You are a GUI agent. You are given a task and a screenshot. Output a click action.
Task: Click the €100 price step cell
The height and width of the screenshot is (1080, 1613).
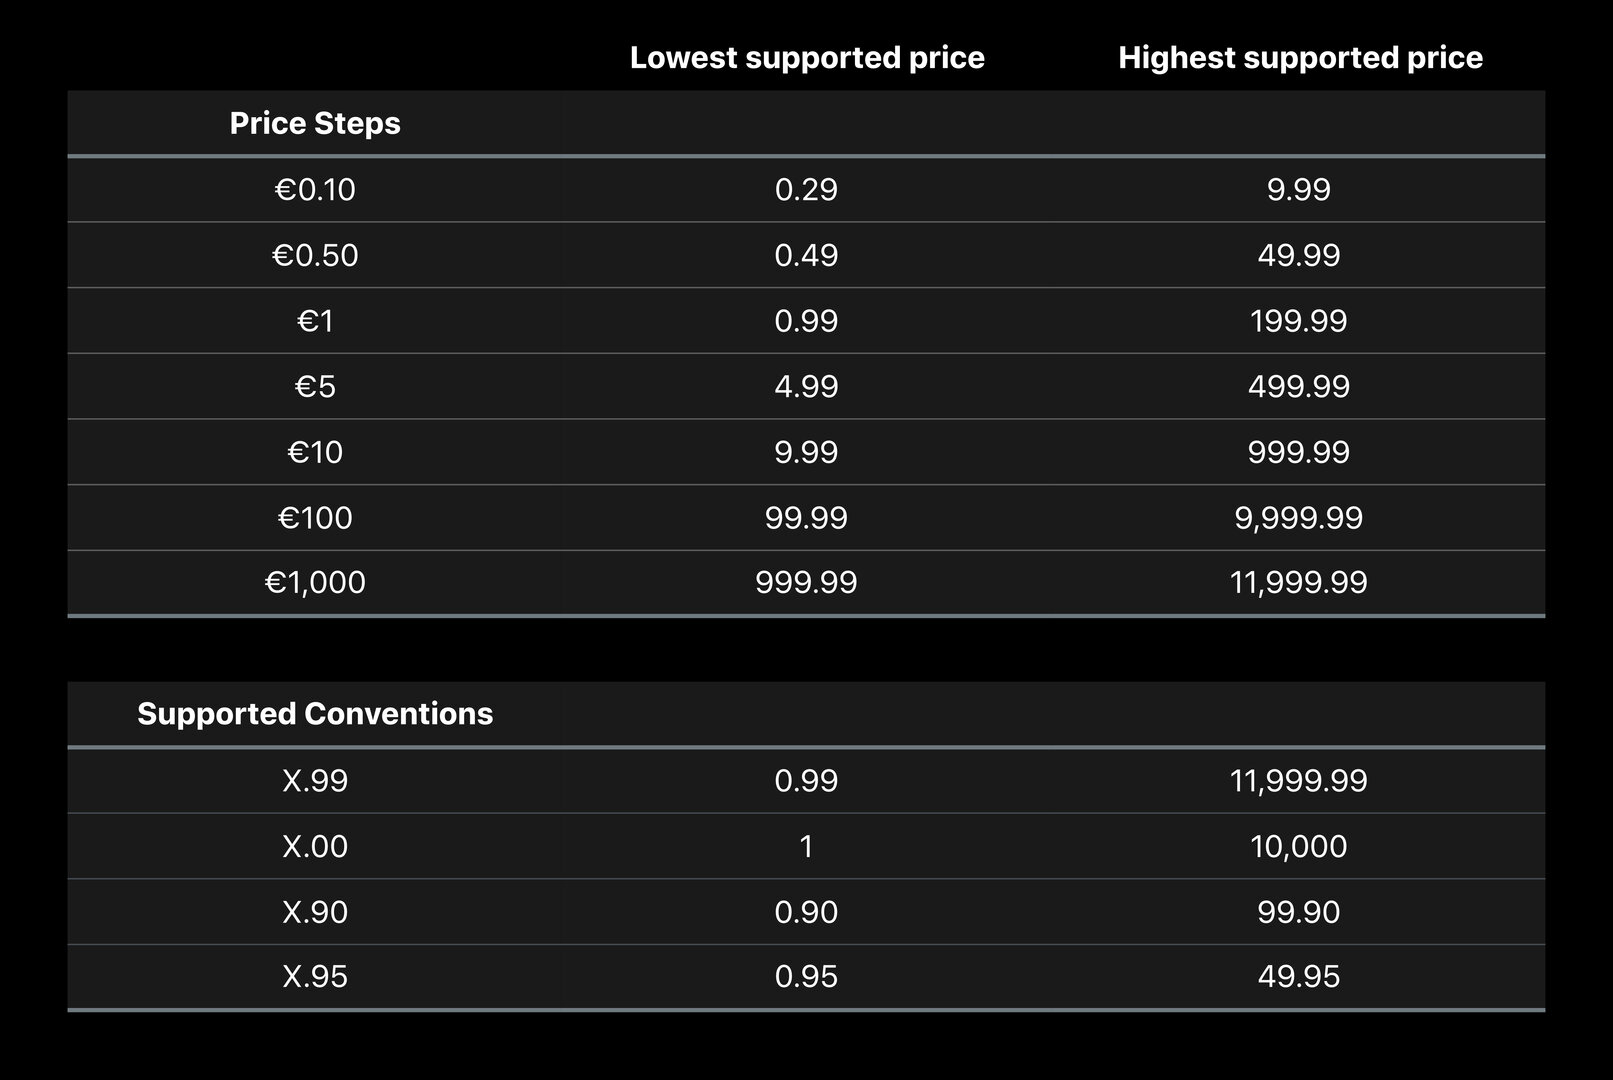[315, 518]
